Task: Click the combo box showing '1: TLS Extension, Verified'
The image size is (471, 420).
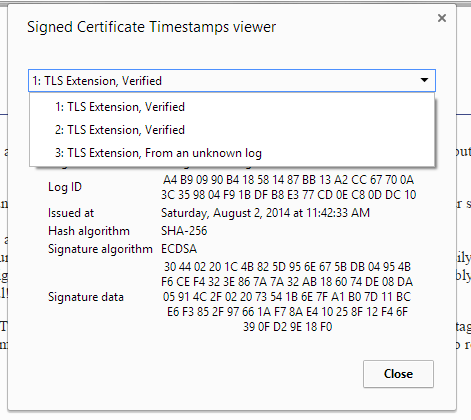Action: tap(232, 81)
